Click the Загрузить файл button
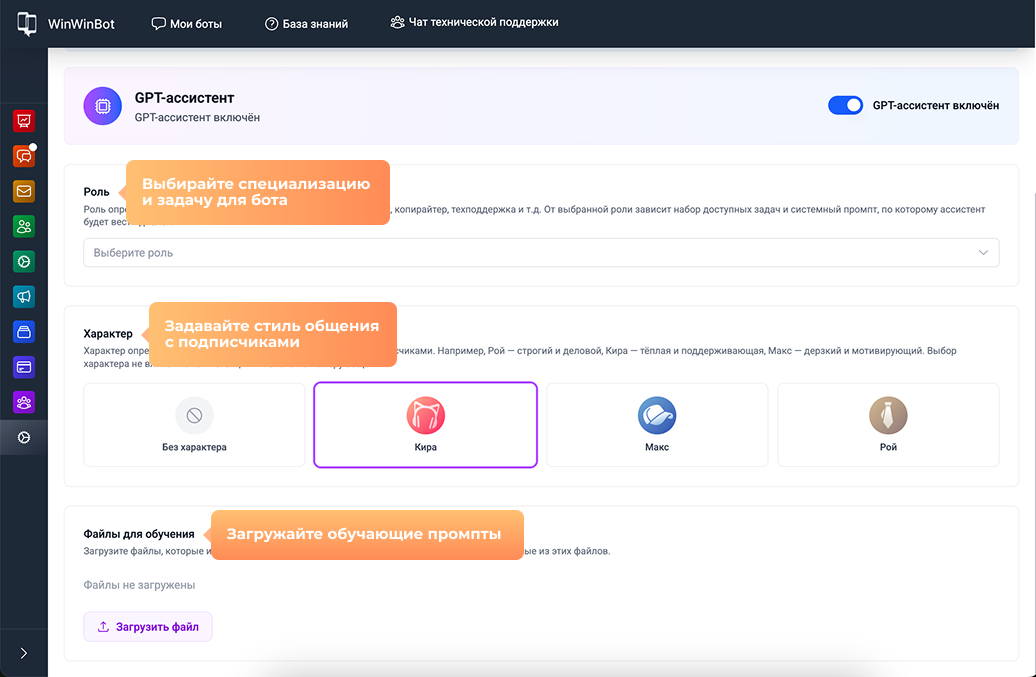 [148, 627]
